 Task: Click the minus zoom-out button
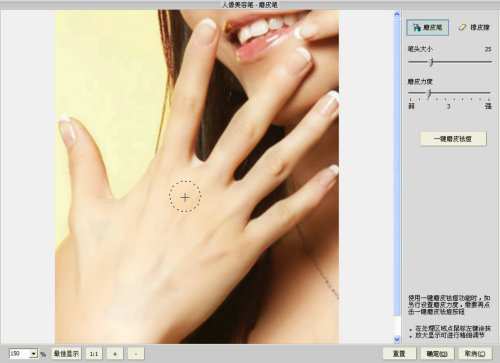pos(136,354)
